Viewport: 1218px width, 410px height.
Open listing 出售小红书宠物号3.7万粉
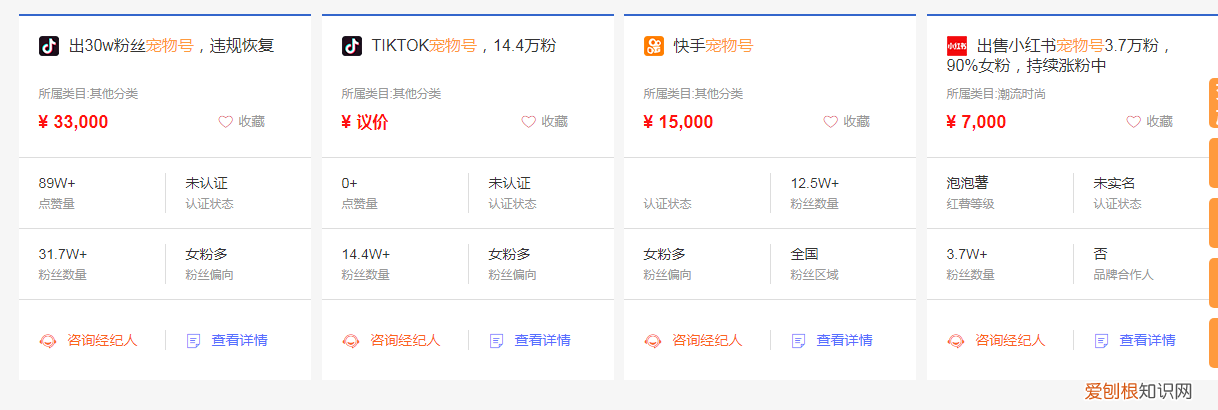[x=1060, y=56]
